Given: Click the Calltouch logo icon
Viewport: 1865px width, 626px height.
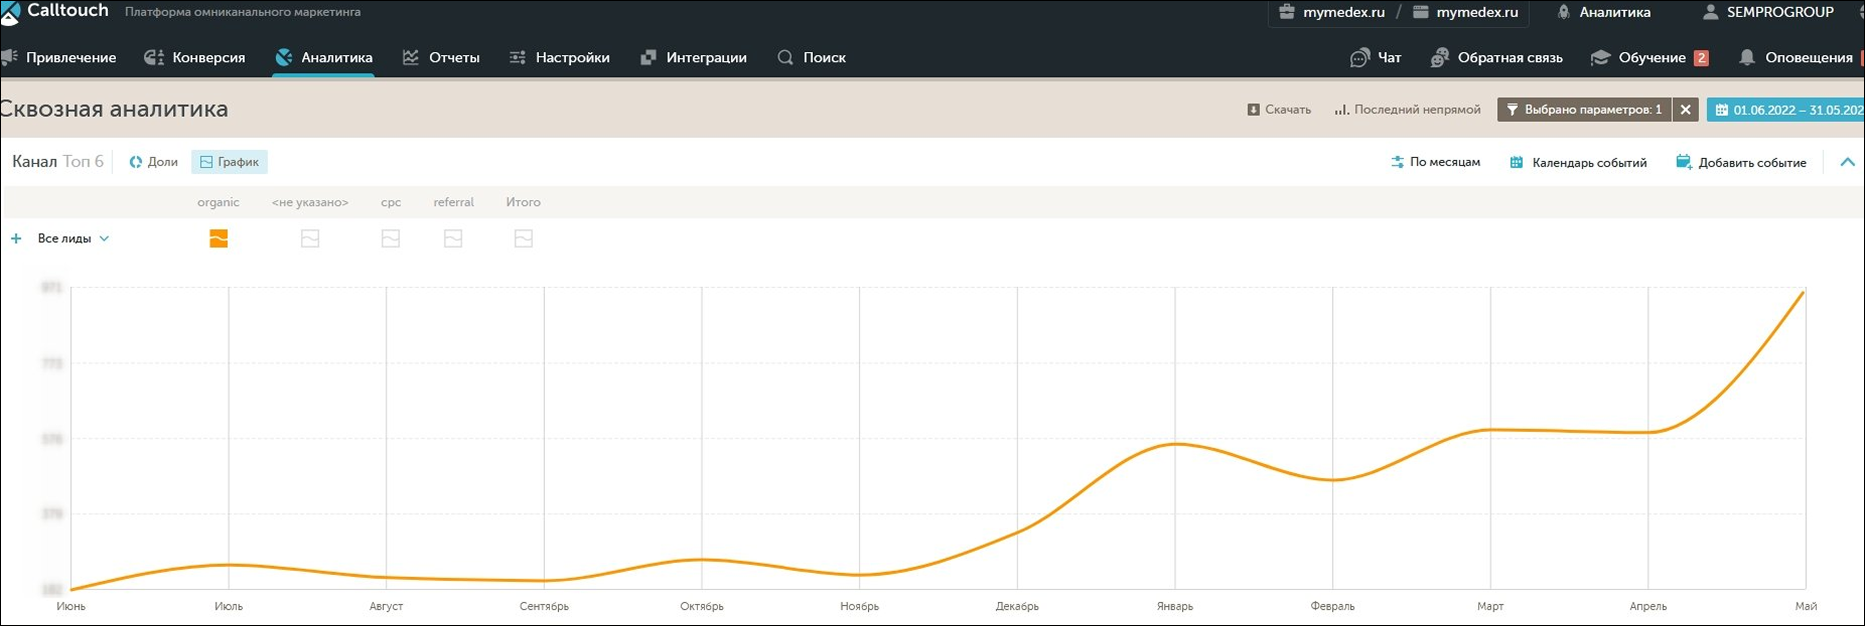Looking at the screenshot, I should click(10, 12).
